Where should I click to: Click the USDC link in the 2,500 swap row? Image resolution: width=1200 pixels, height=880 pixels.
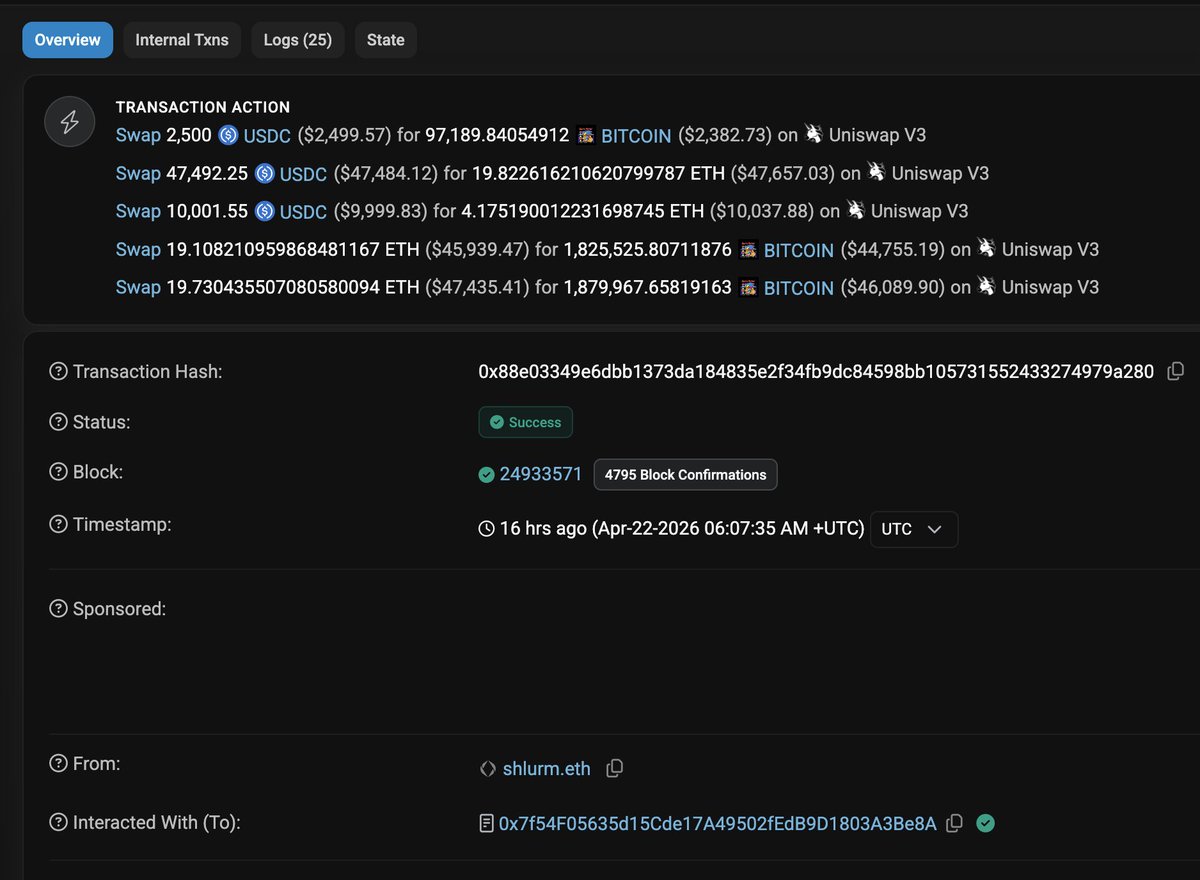click(267, 135)
